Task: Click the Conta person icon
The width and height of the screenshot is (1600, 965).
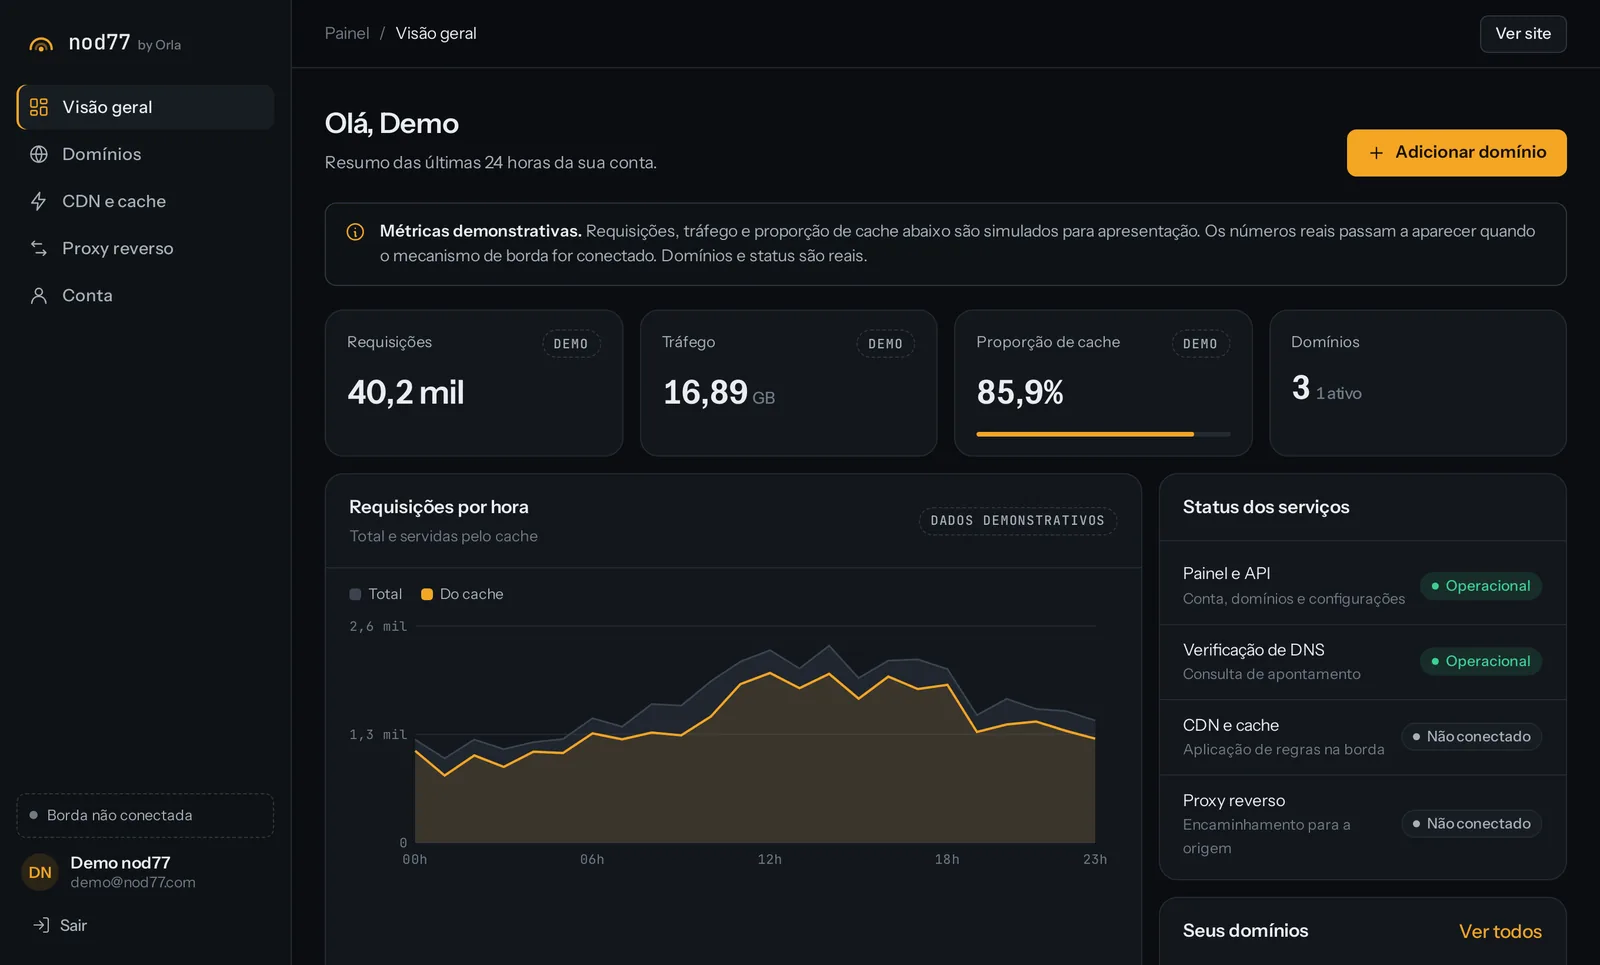Action: 39,295
